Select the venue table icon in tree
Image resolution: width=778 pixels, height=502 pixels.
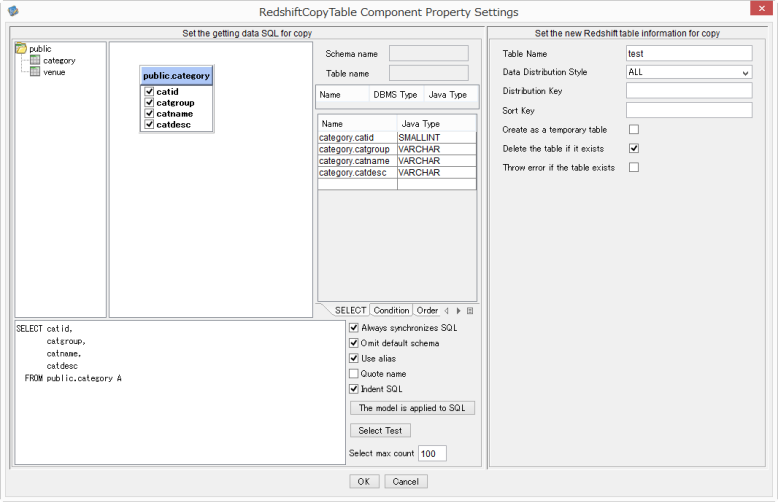pos(35,71)
